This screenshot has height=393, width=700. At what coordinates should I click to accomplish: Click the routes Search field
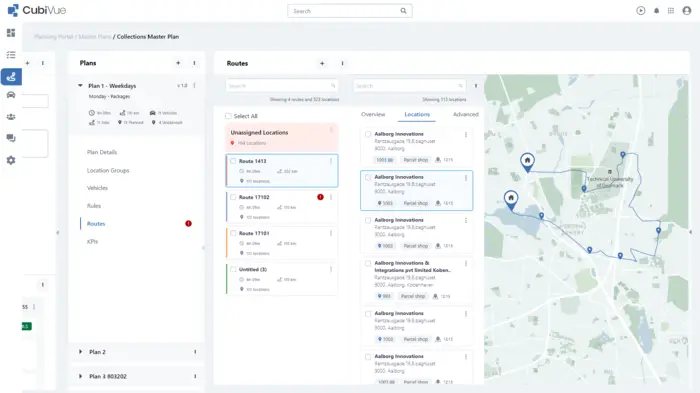(x=282, y=85)
